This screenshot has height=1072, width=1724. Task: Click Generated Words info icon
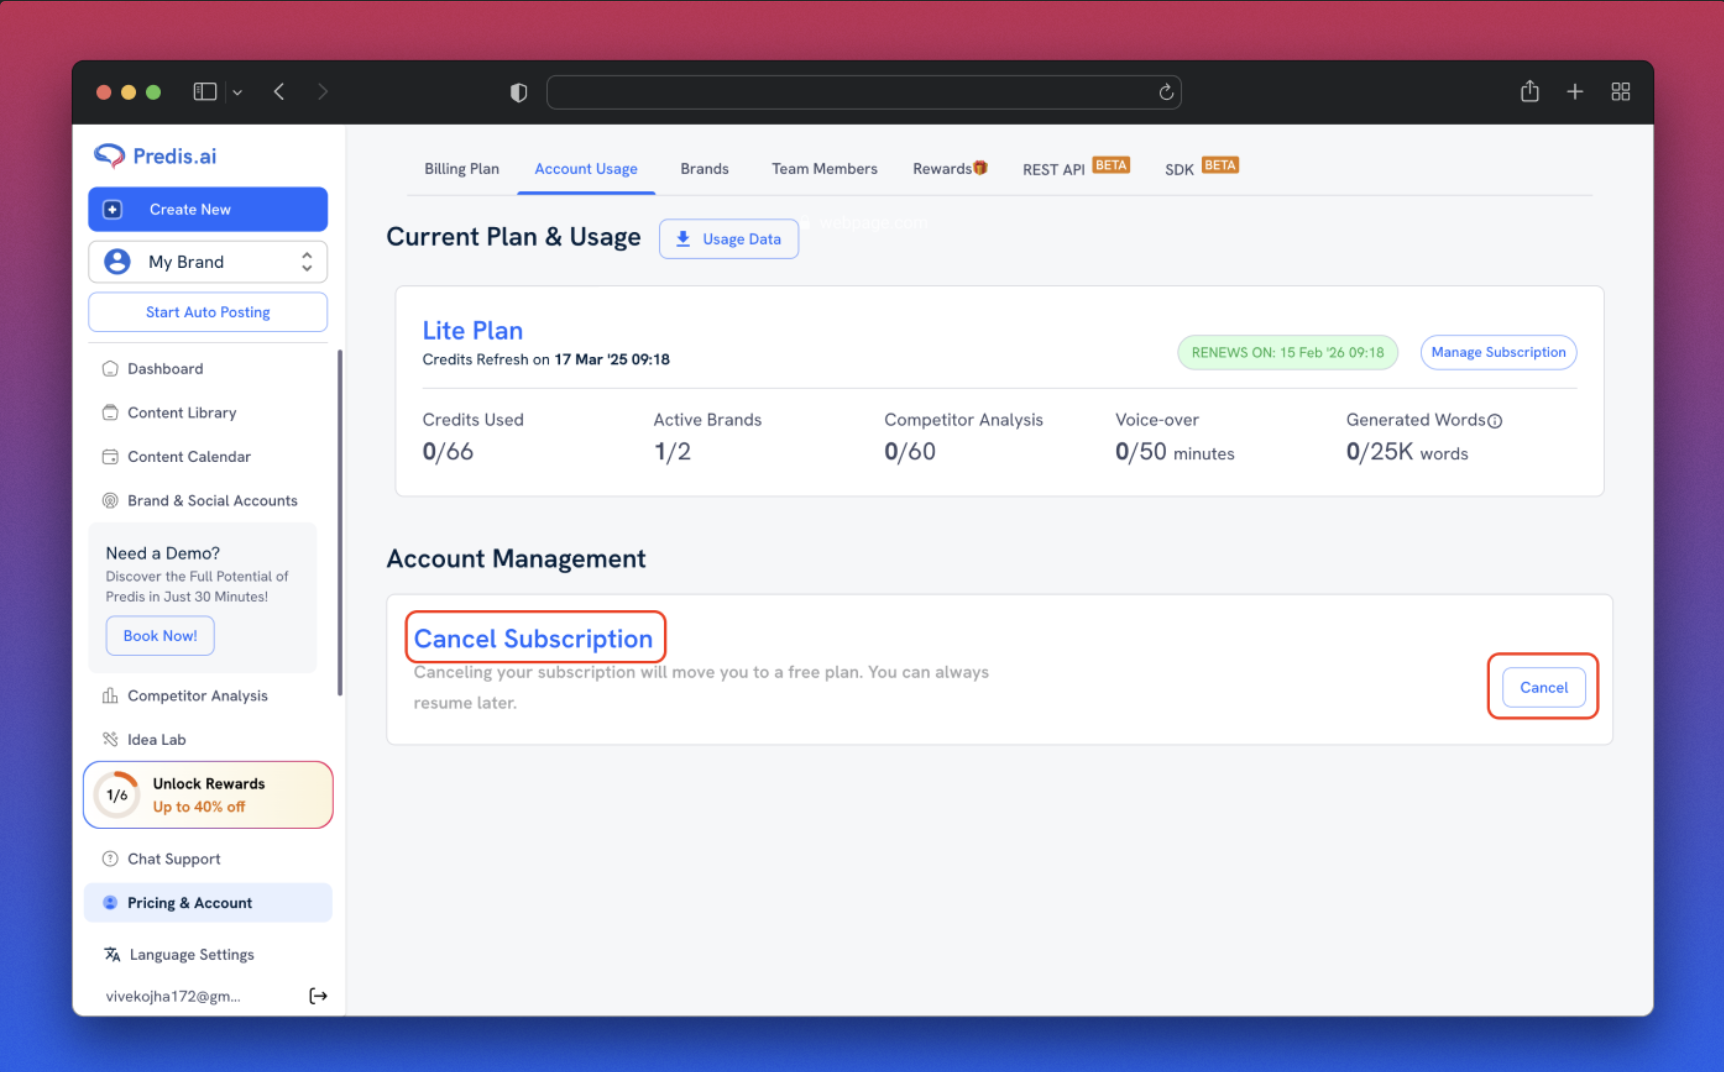(x=1495, y=421)
